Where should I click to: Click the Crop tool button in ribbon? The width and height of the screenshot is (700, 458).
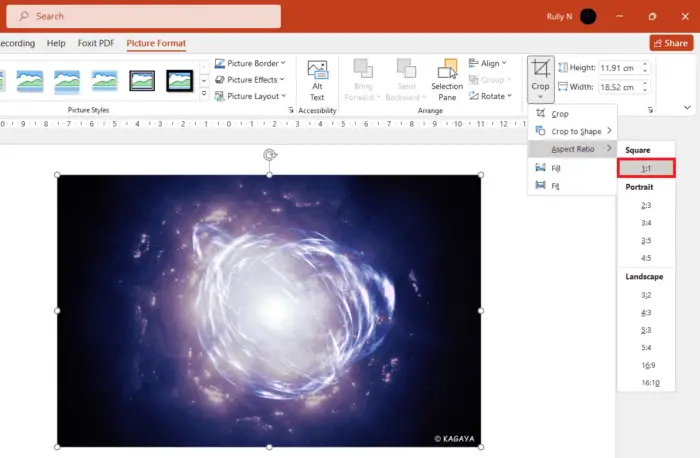540,79
